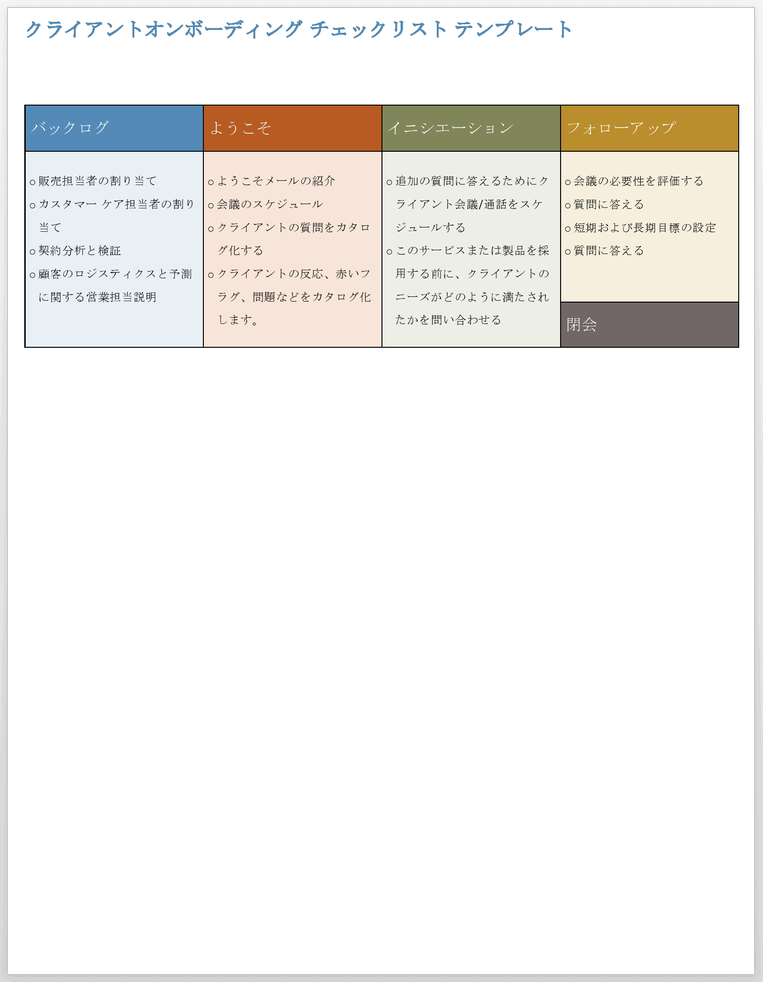The height and width of the screenshot is (982, 763).
Task: Click the document title クライアントオンボーディング チェックリスト テンプレート
Action: click(x=299, y=30)
